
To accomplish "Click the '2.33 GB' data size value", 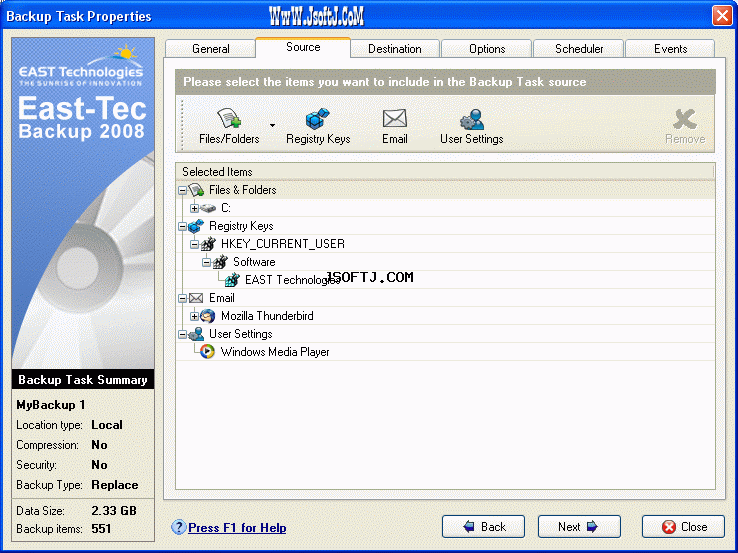I will 114,511.
